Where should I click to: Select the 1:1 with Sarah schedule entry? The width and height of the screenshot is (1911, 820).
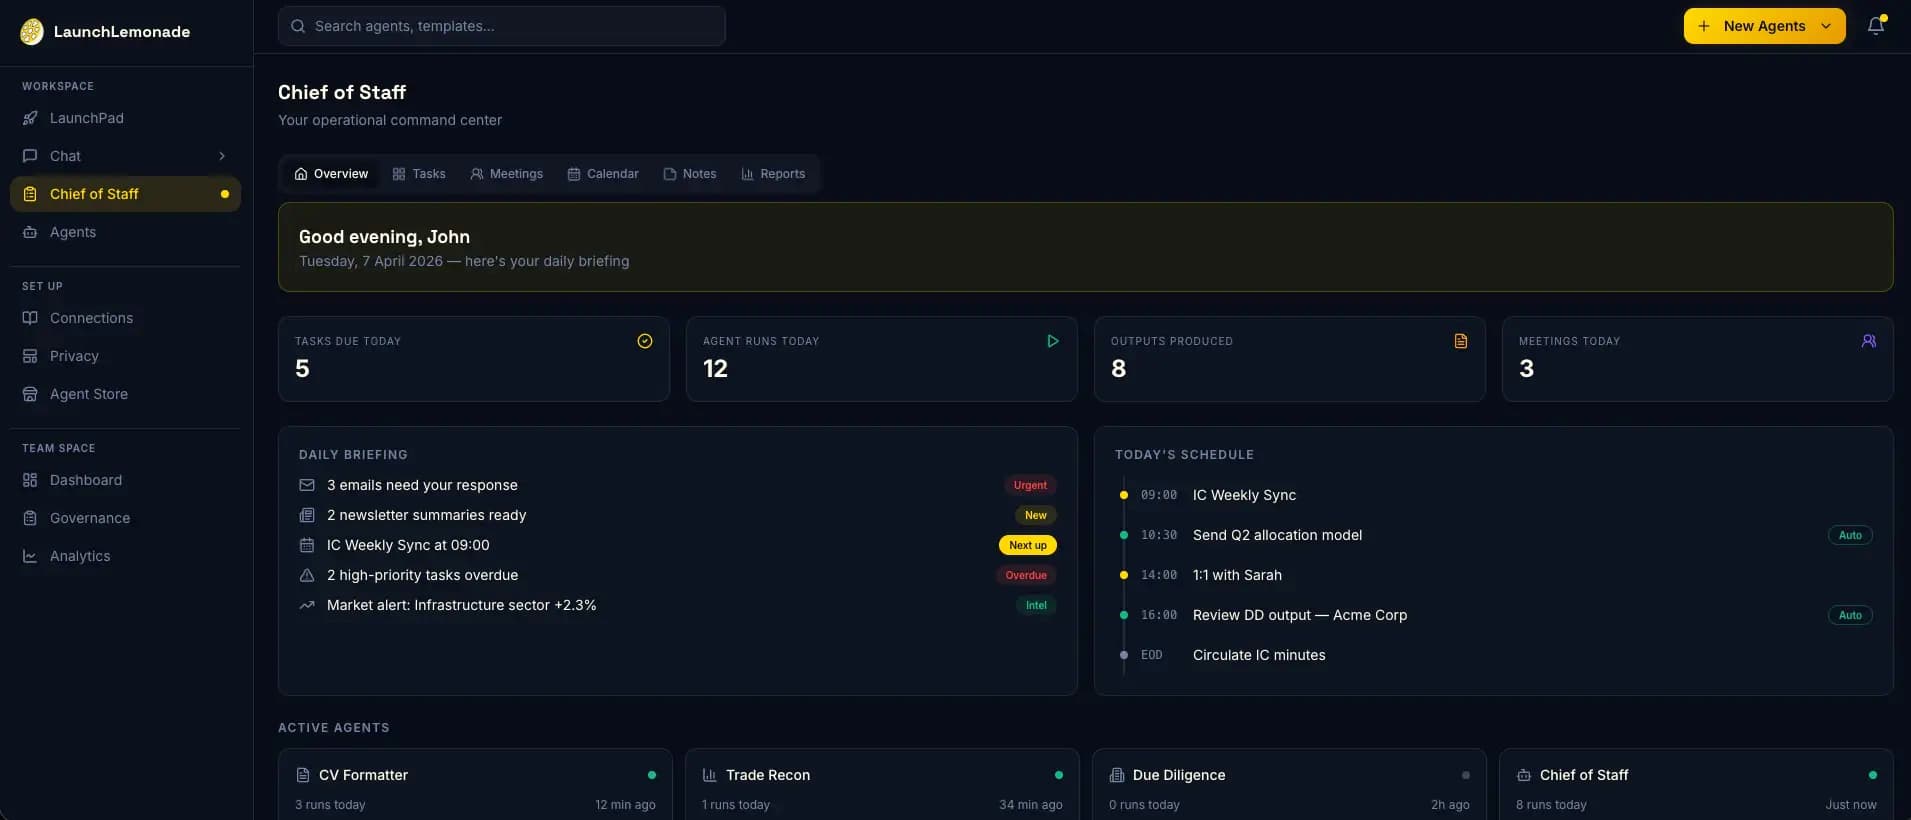pos(1495,575)
